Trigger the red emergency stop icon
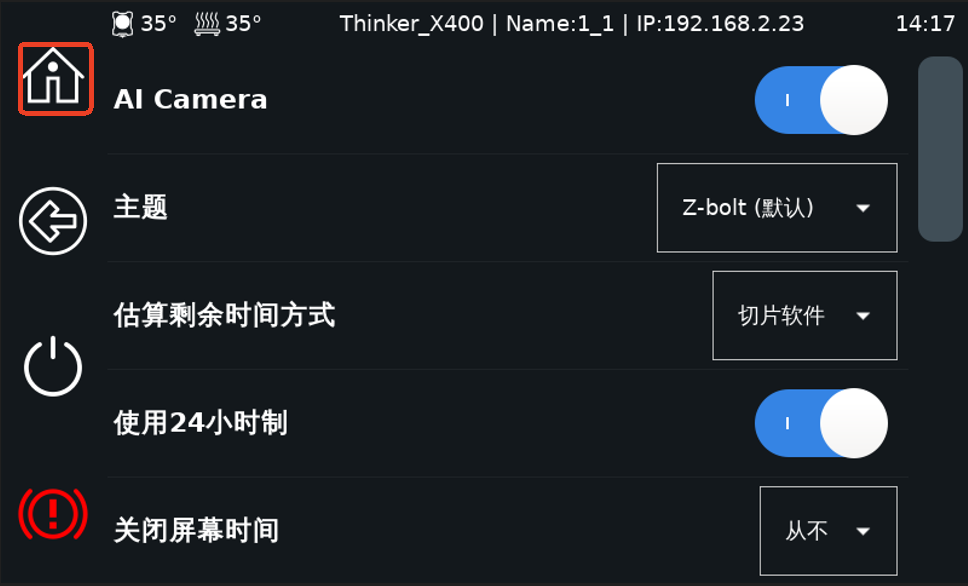This screenshot has height=586, width=968. (53, 513)
